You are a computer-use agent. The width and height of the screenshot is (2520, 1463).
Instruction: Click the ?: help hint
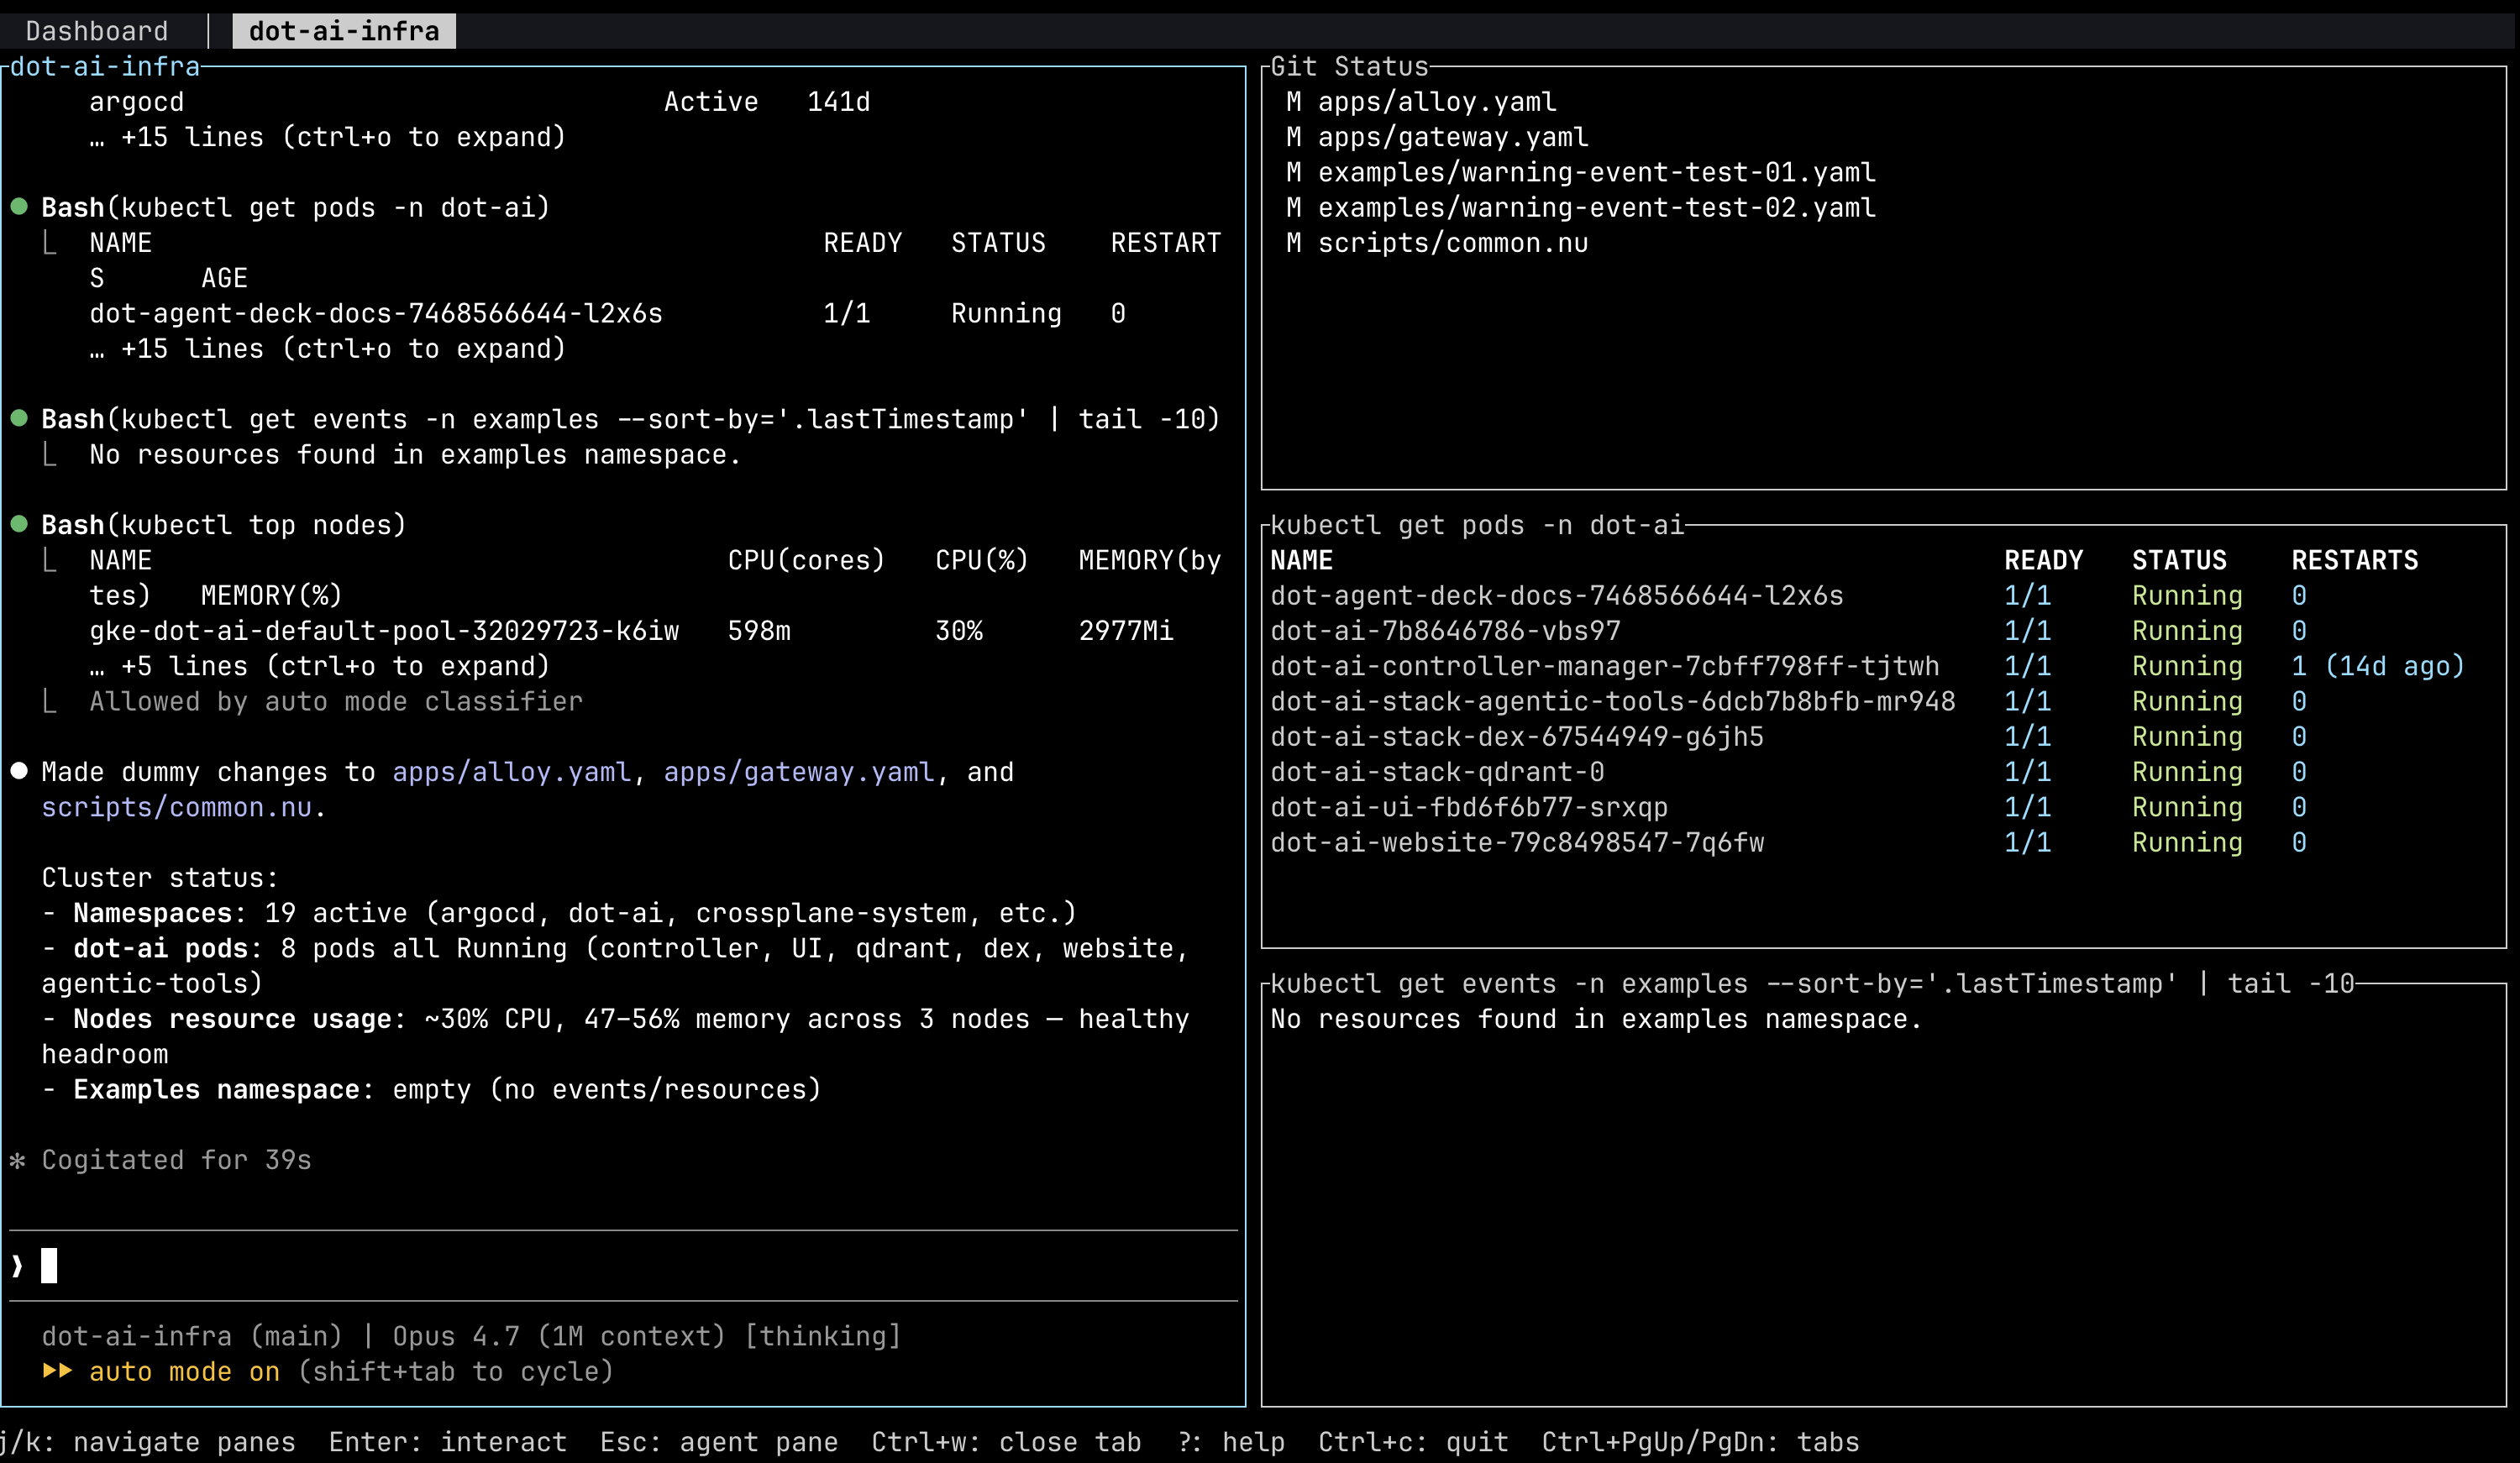[1231, 1442]
